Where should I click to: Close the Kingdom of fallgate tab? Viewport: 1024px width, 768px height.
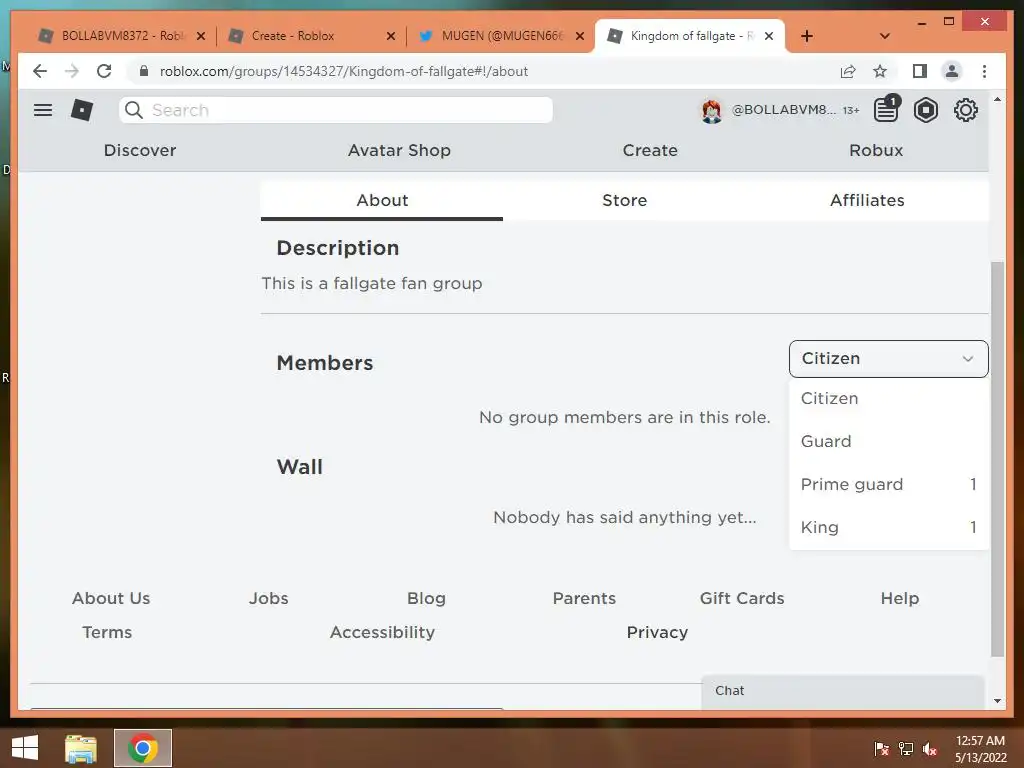pyautogui.click(x=769, y=36)
